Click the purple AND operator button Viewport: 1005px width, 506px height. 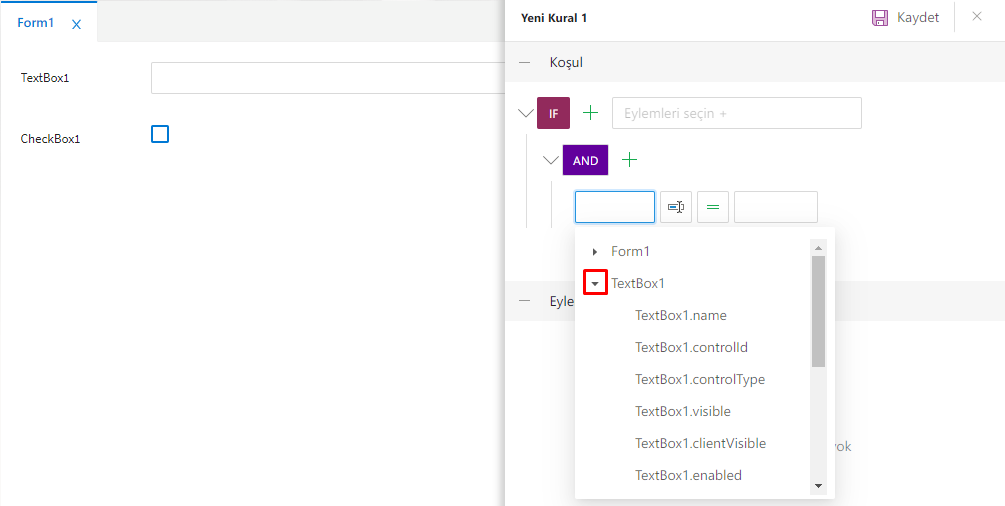[x=585, y=160]
